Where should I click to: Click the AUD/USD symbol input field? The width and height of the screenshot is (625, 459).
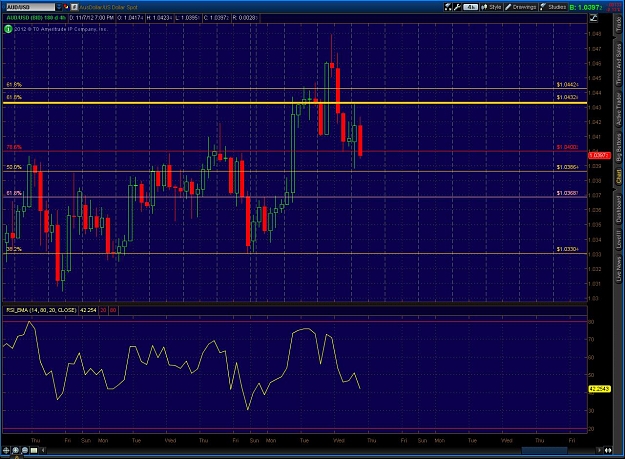[x=29, y=7]
